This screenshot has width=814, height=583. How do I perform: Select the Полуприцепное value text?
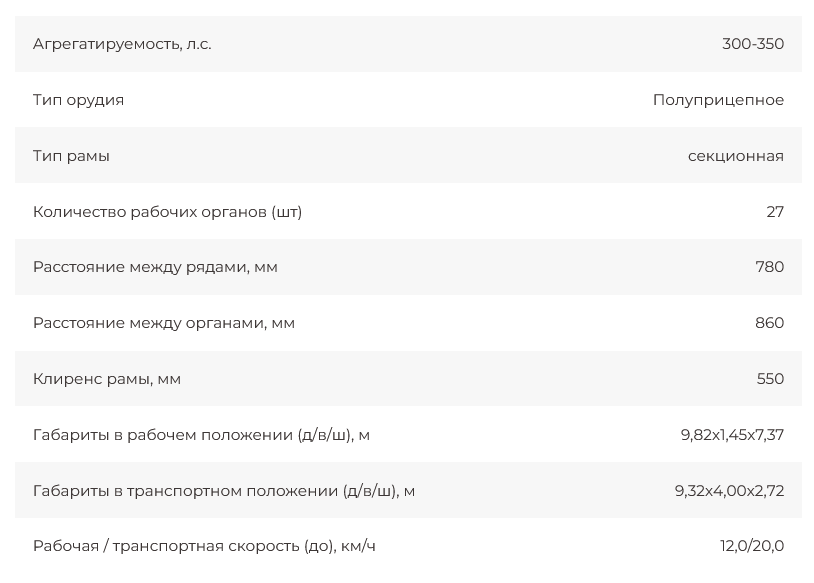point(718,100)
